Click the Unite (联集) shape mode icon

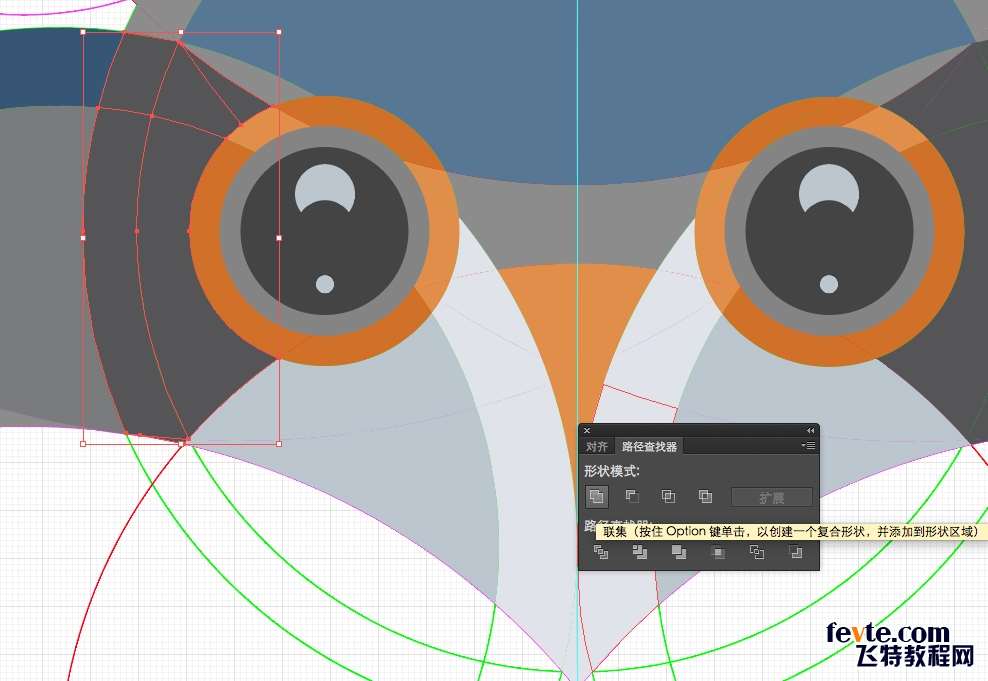[x=596, y=496]
